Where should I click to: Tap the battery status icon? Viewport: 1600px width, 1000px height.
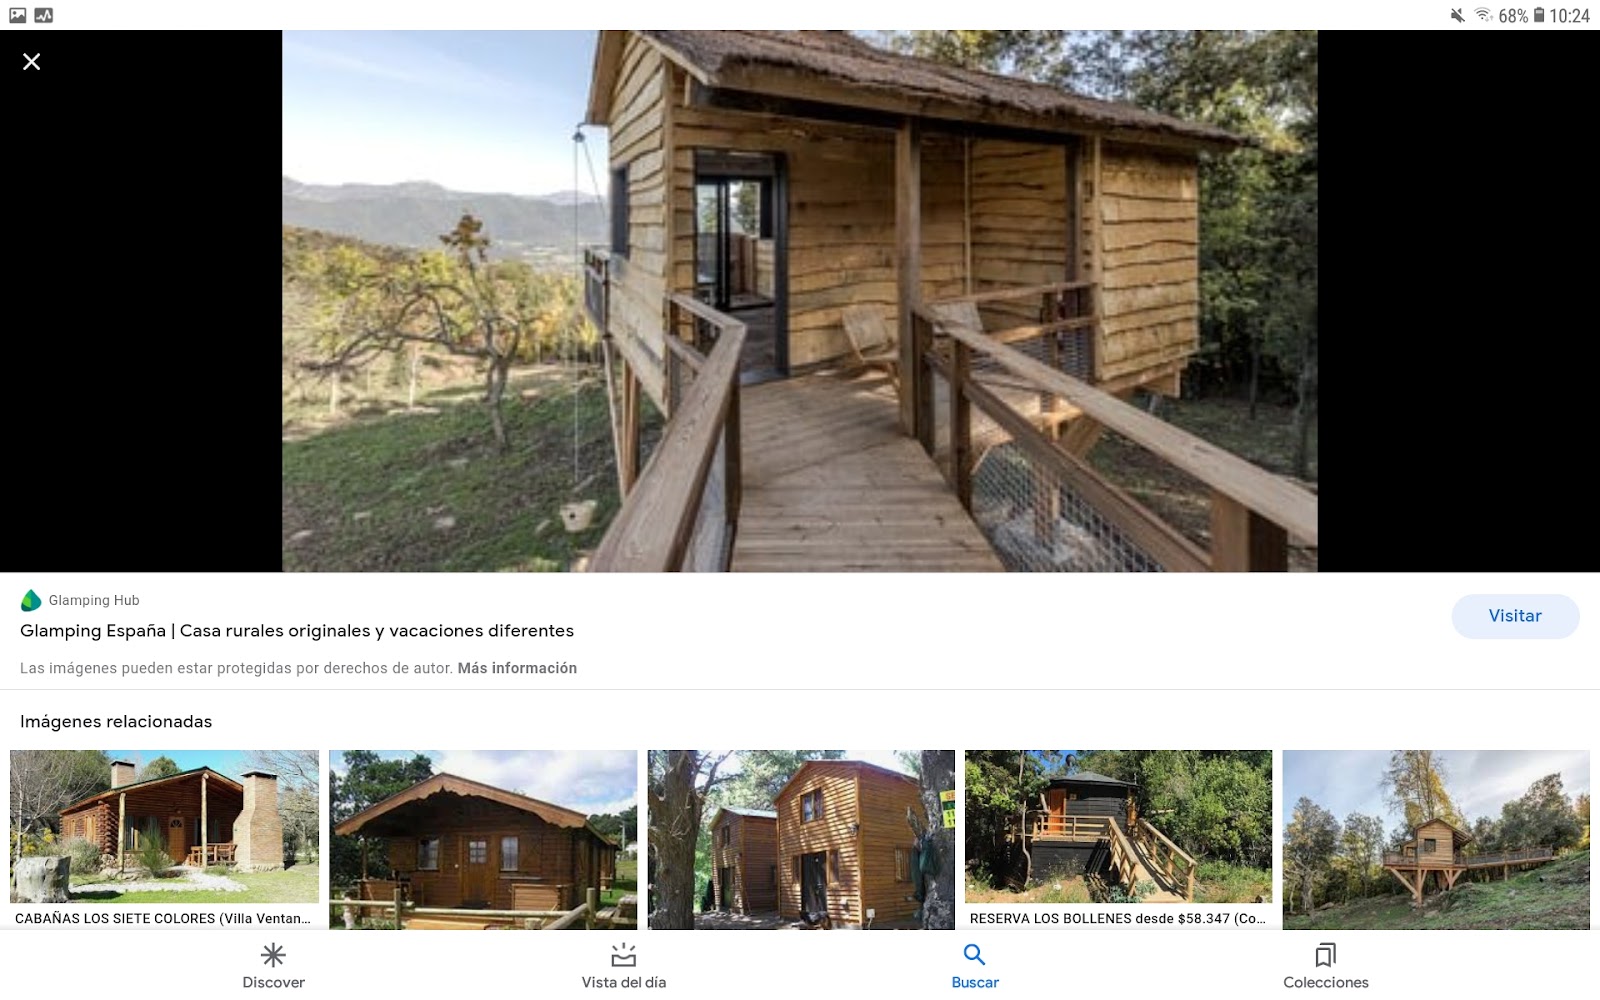pyautogui.click(x=1540, y=15)
